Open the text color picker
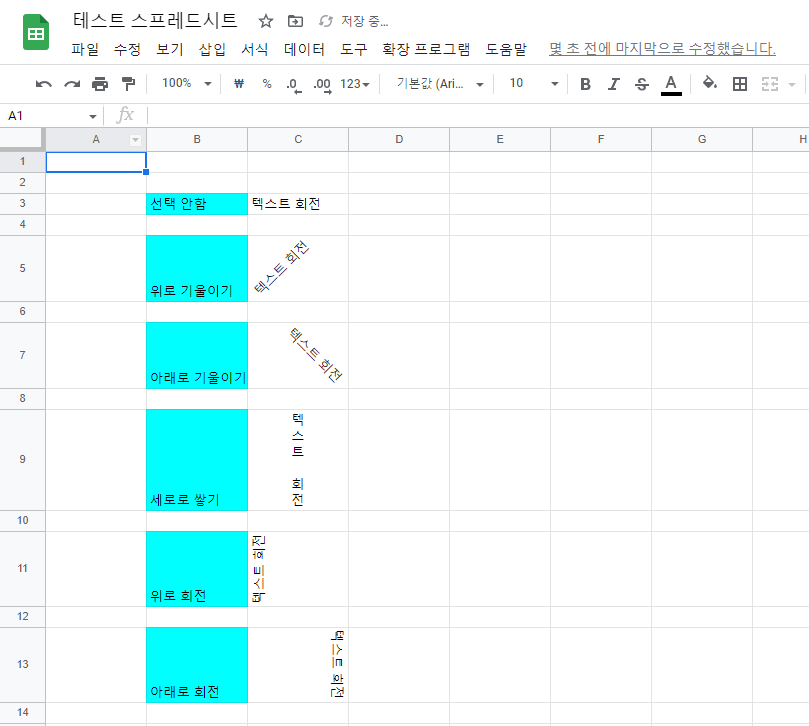Image resolution: width=809 pixels, height=726 pixels. pos(671,85)
